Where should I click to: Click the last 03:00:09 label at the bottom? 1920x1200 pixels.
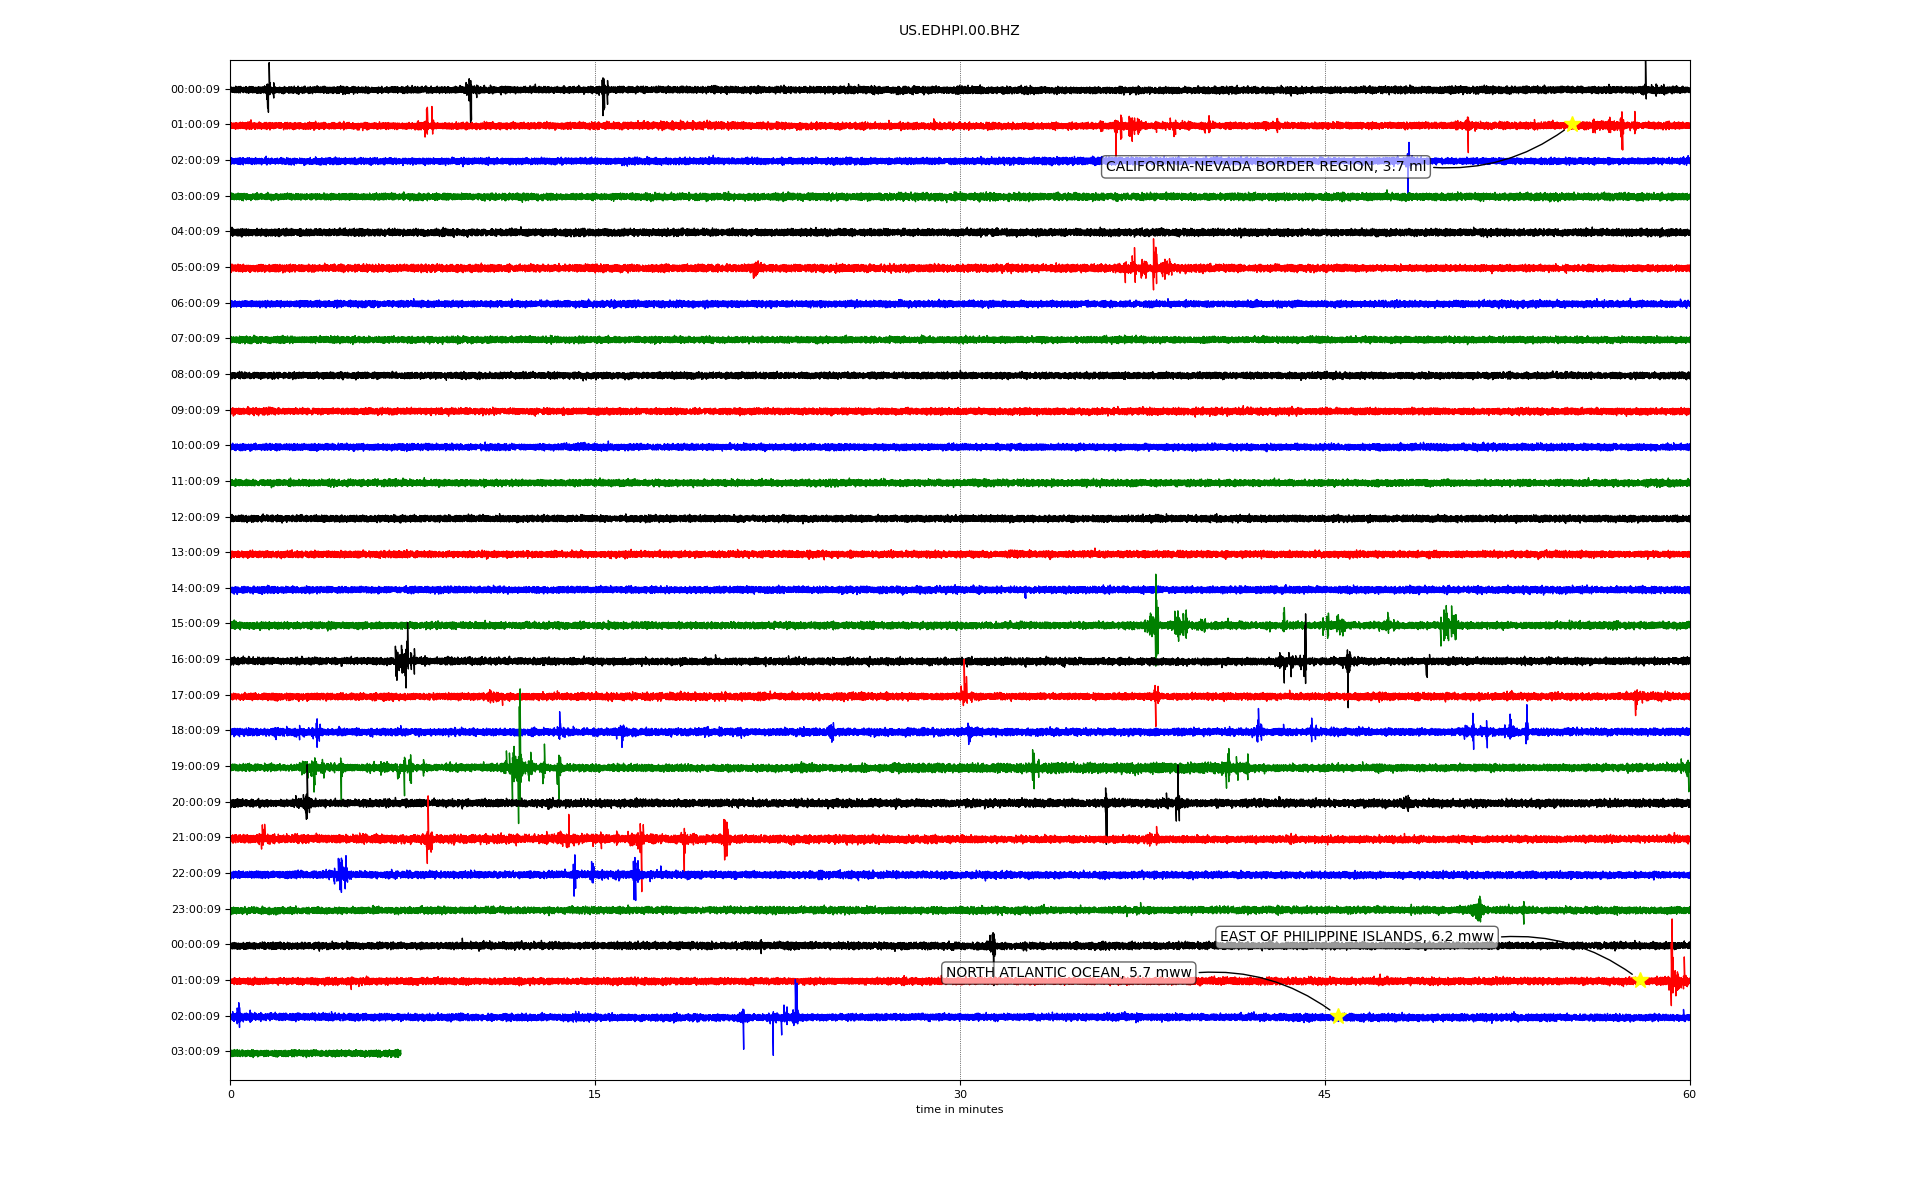click(x=195, y=1052)
